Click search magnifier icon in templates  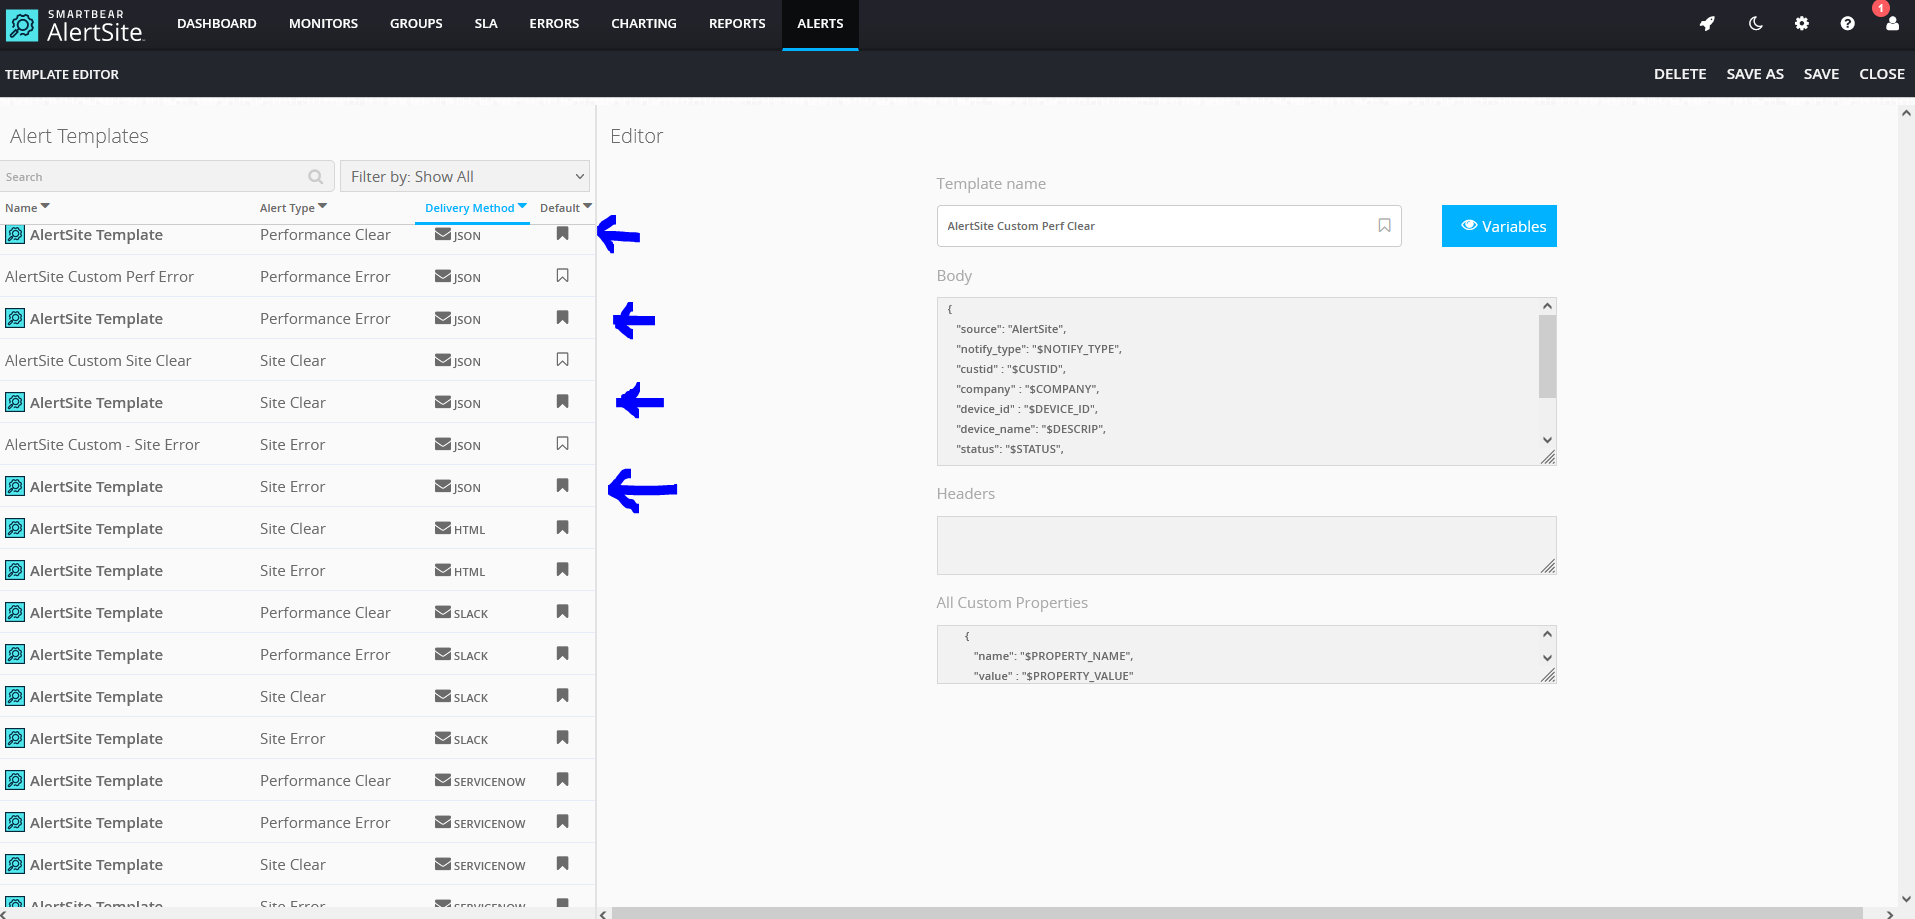316,177
